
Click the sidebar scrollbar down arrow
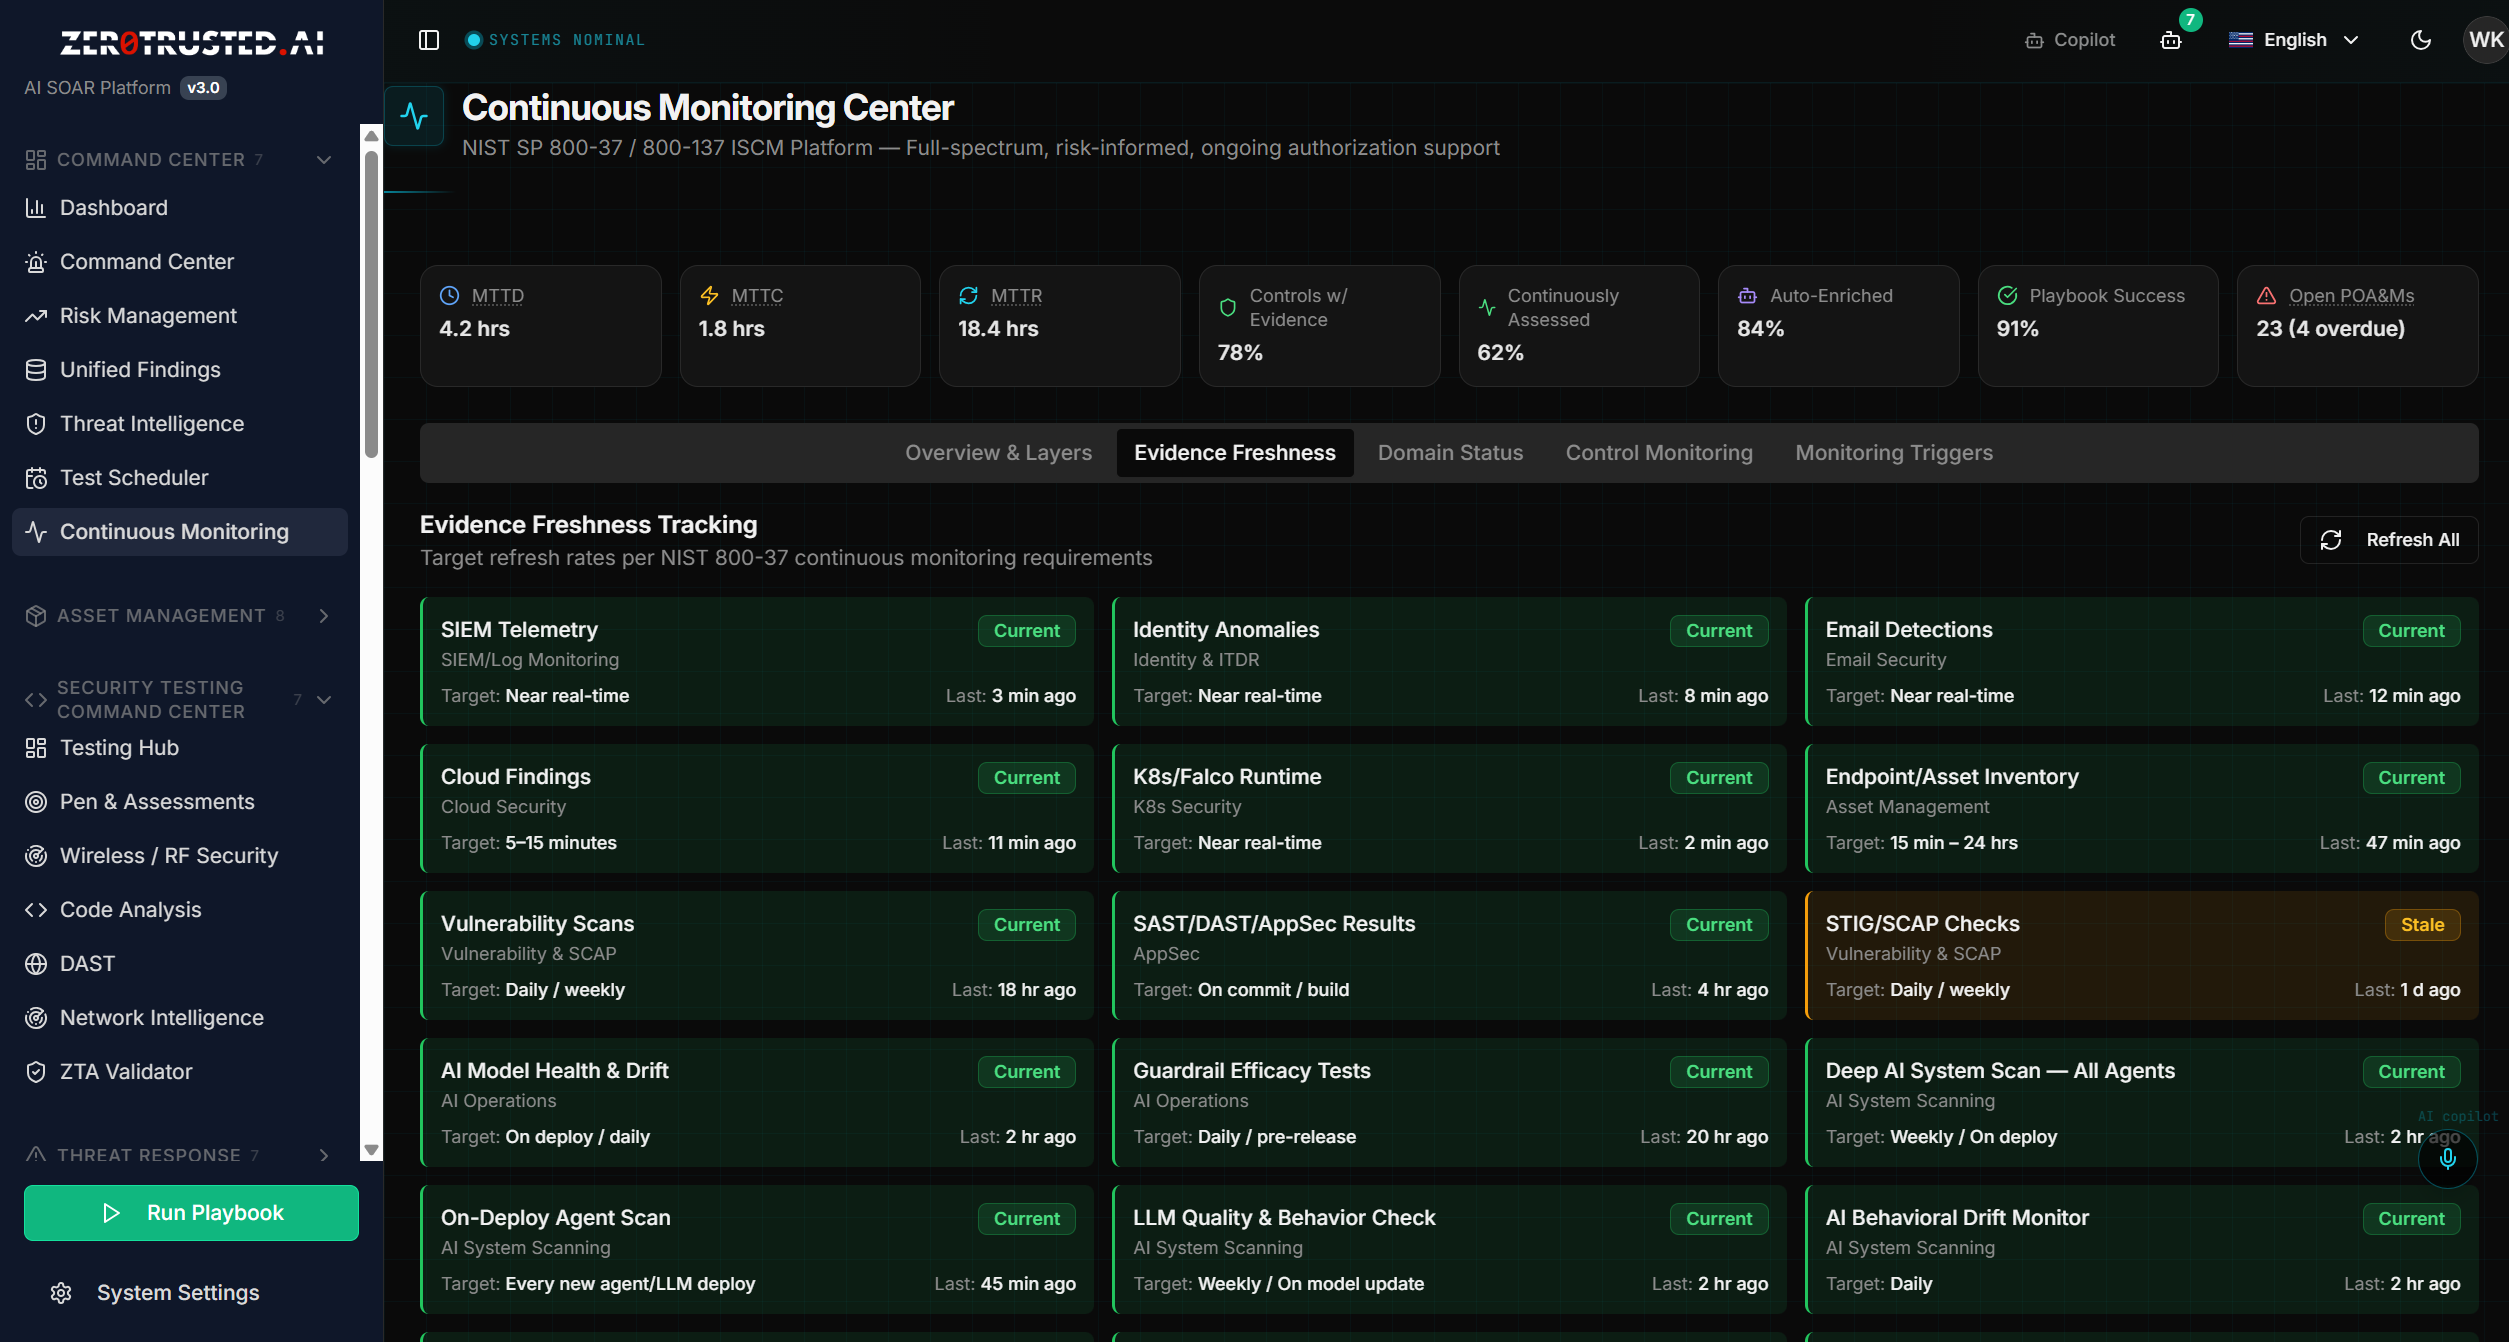coord(371,1150)
